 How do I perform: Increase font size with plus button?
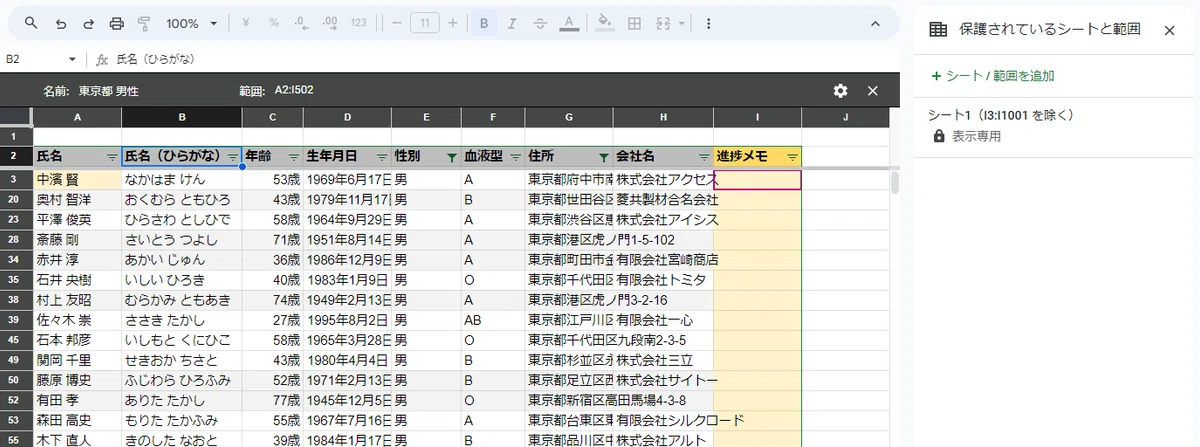coord(453,23)
